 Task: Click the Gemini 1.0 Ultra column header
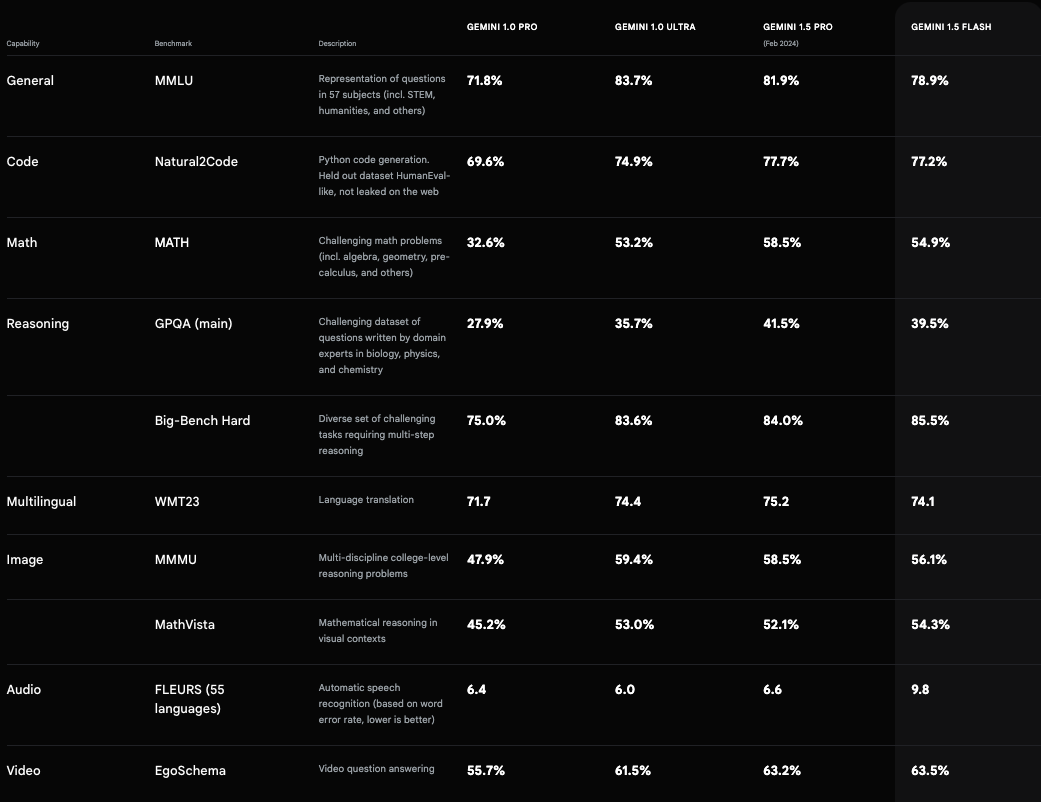[x=655, y=27]
